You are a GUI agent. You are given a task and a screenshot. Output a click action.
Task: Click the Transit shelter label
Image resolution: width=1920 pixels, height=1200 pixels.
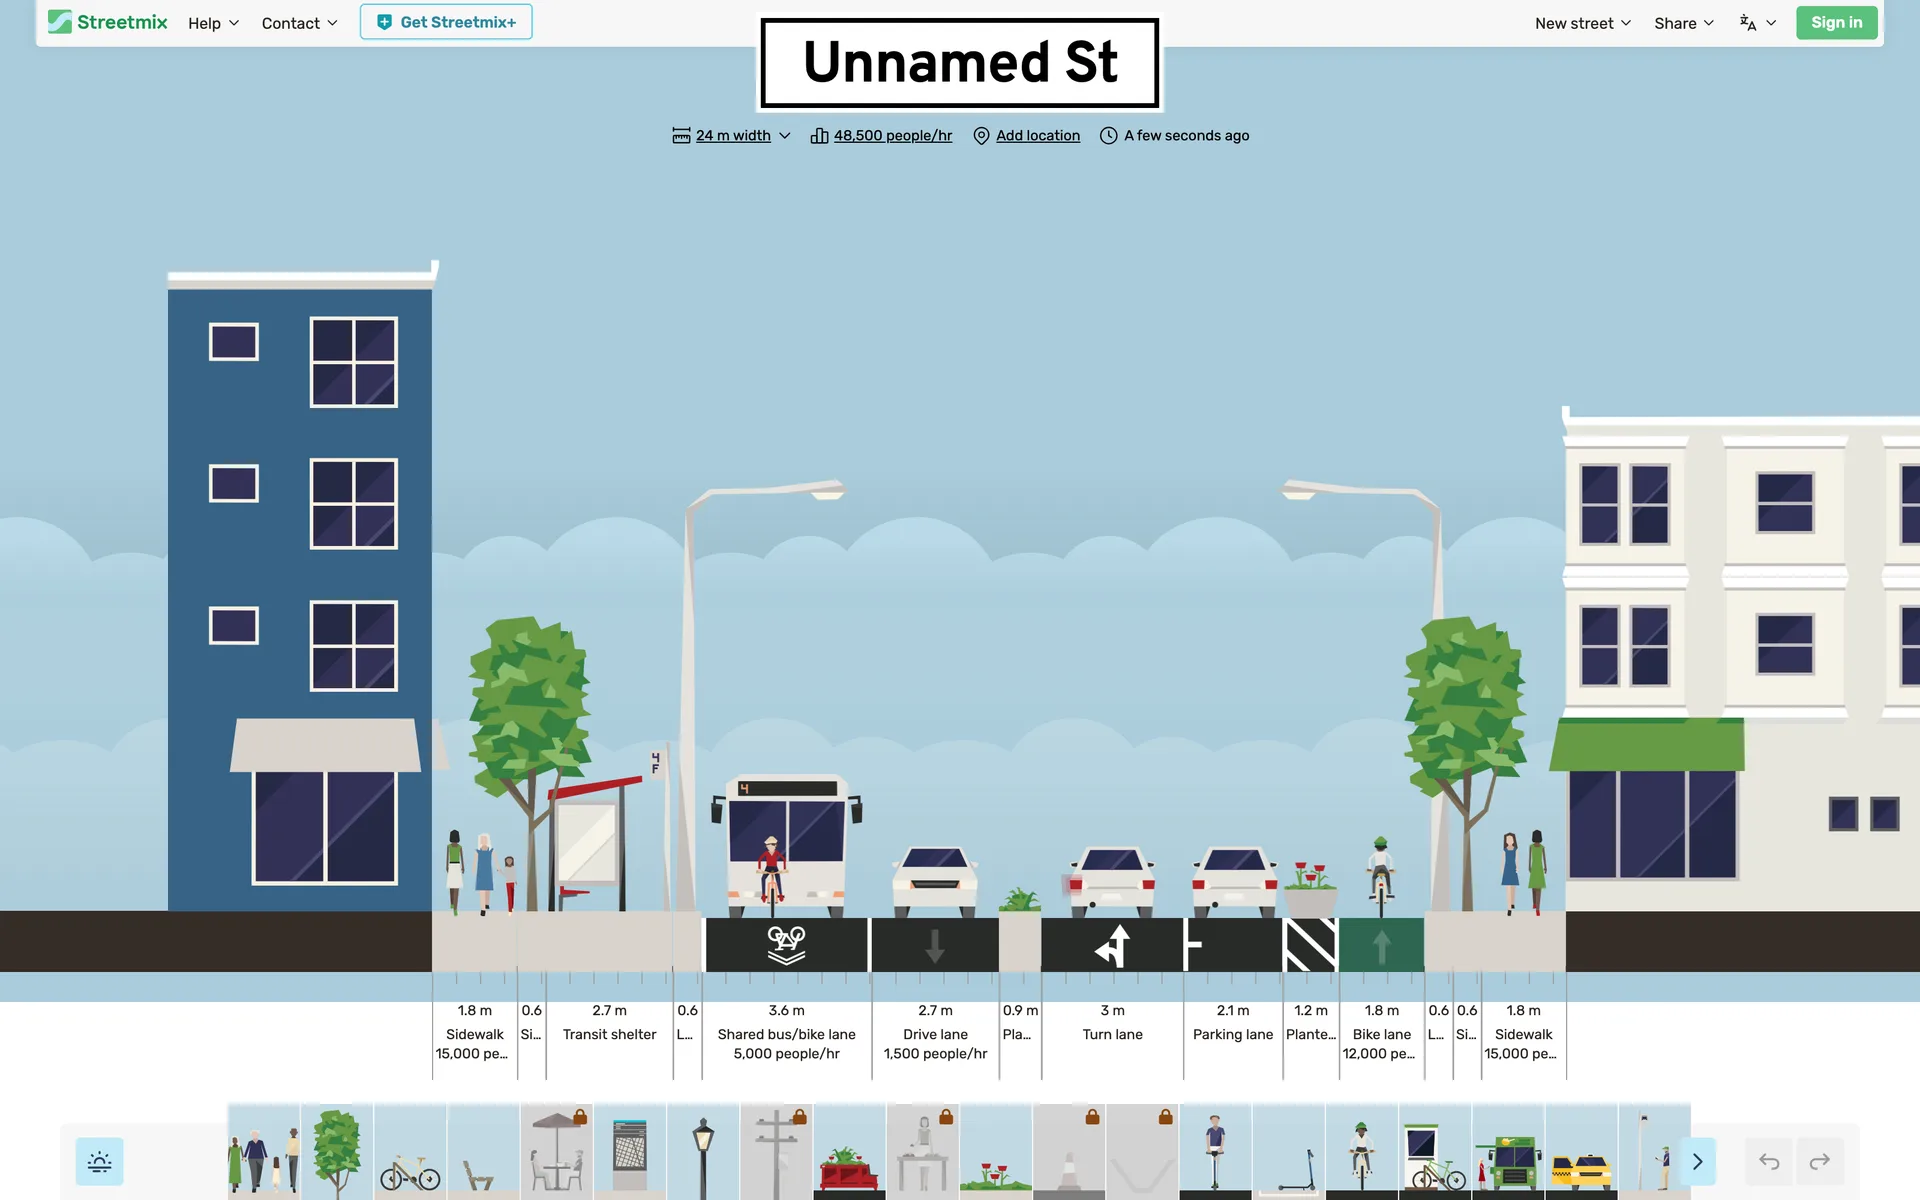[x=609, y=1034]
